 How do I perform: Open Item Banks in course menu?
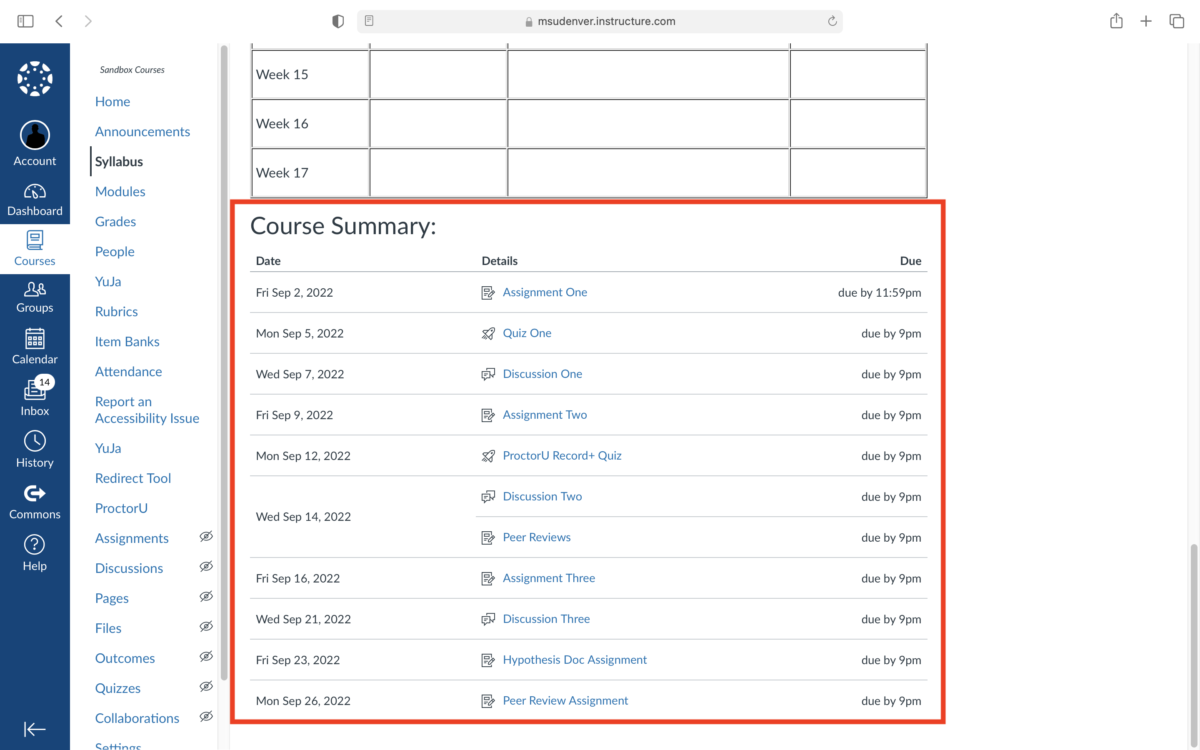pos(127,341)
